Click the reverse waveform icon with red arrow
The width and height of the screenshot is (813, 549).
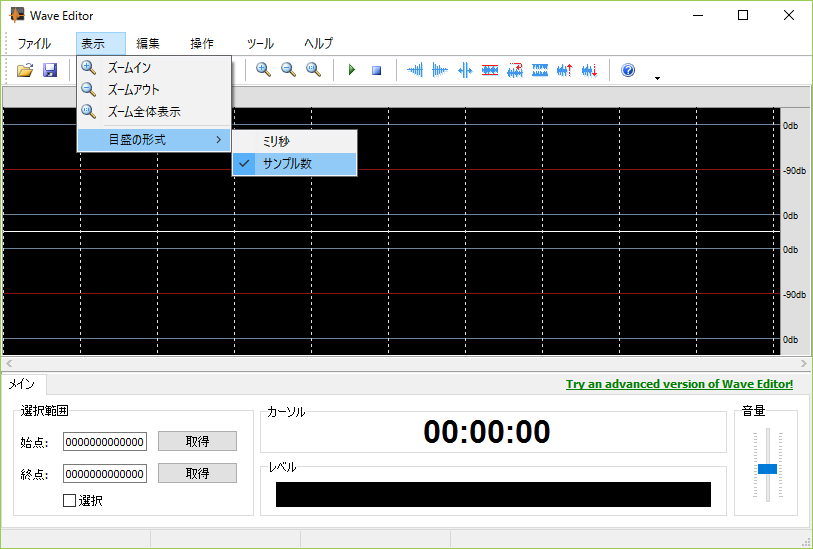515,69
